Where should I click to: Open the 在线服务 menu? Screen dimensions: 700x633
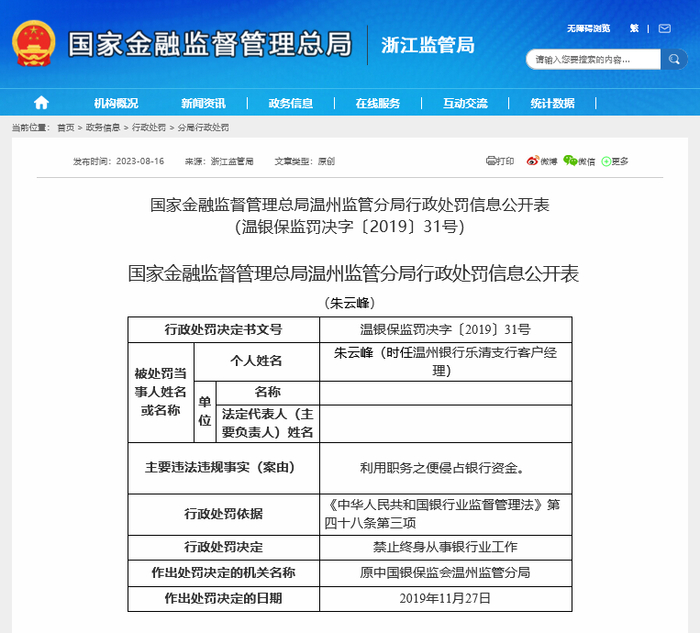coord(378,103)
